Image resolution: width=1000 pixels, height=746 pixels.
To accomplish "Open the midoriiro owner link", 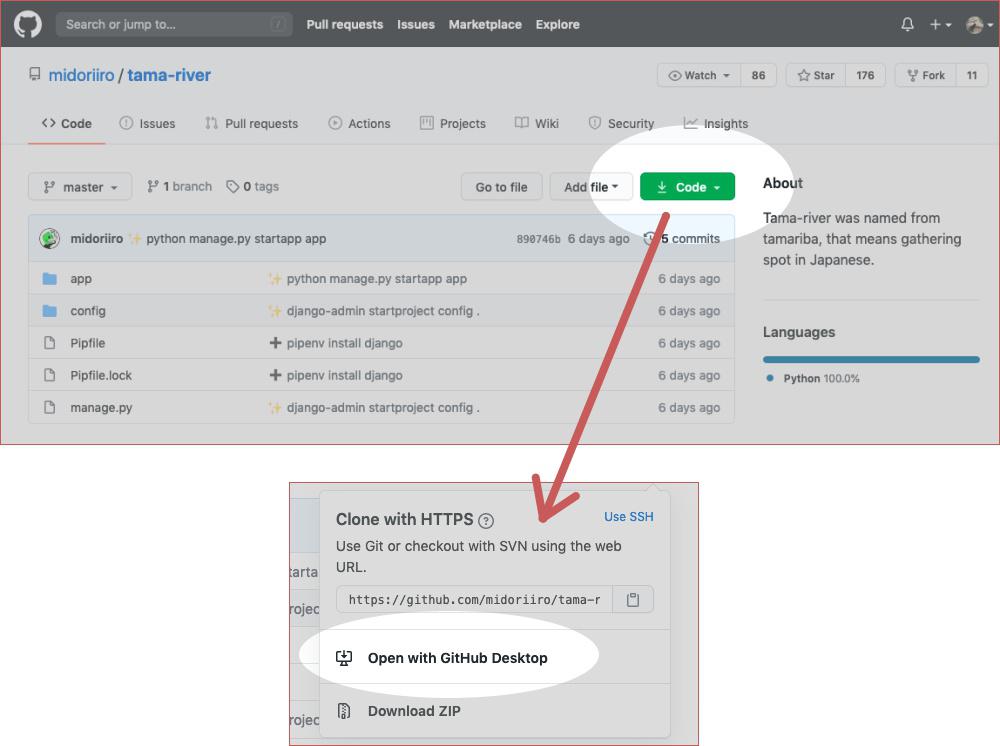I will [81, 75].
